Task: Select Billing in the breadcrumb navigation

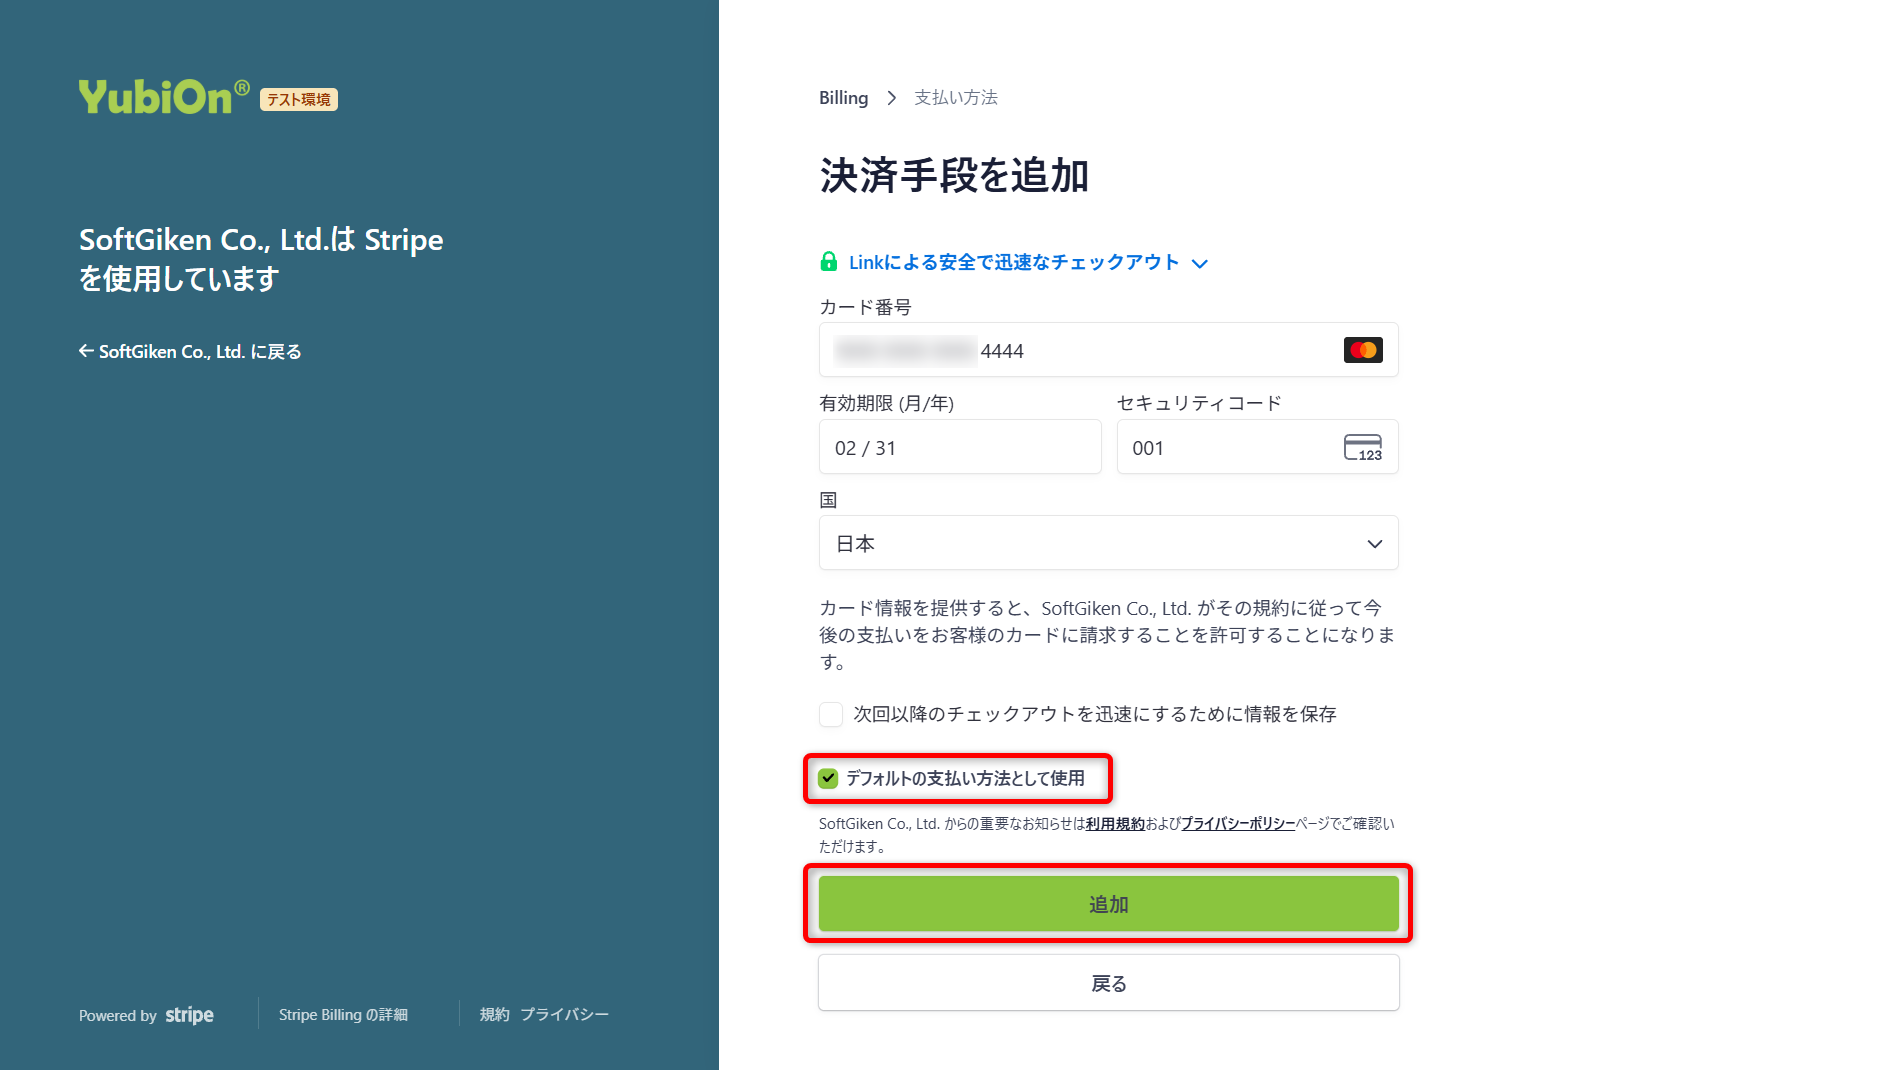Action: tap(843, 97)
